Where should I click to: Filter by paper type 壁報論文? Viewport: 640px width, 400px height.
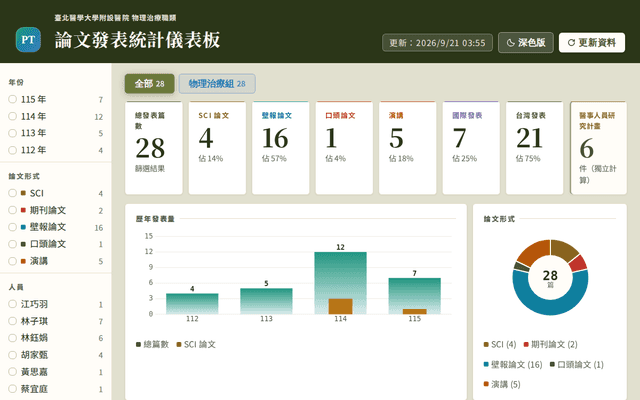tap(56, 227)
